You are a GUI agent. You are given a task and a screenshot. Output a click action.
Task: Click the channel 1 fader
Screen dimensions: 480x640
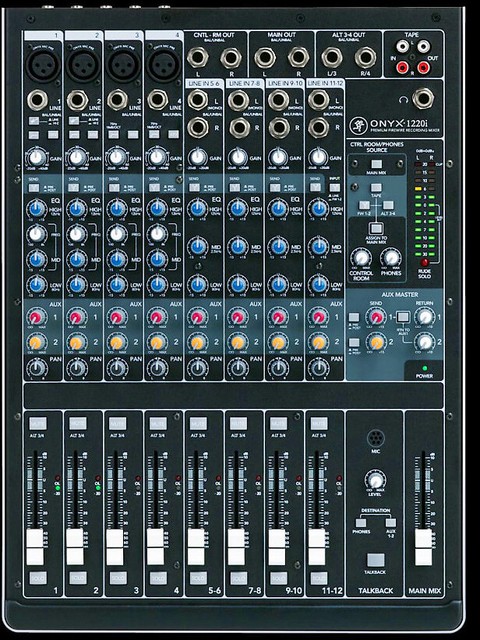35,547
